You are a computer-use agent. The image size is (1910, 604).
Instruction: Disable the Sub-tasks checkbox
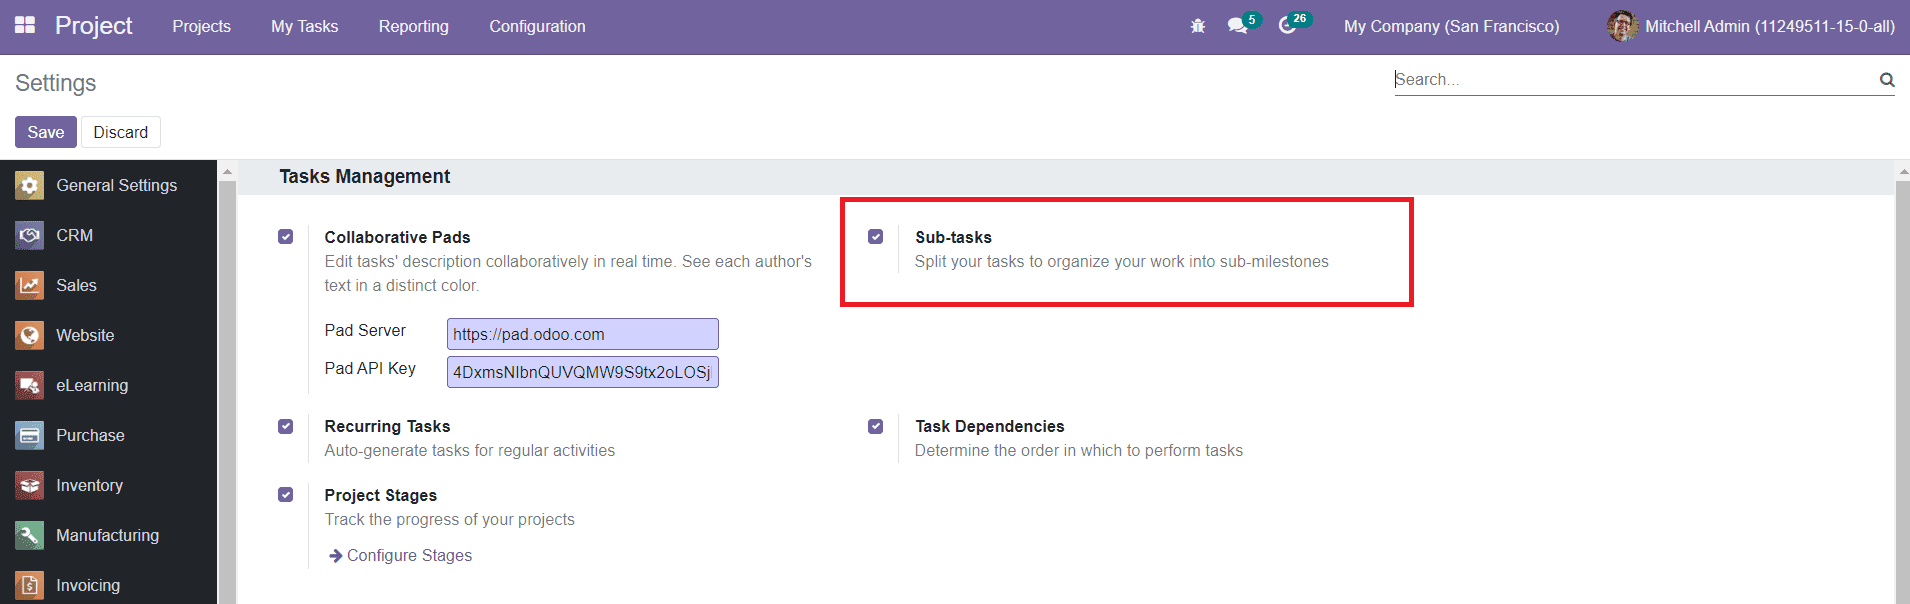(x=876, y=237)
